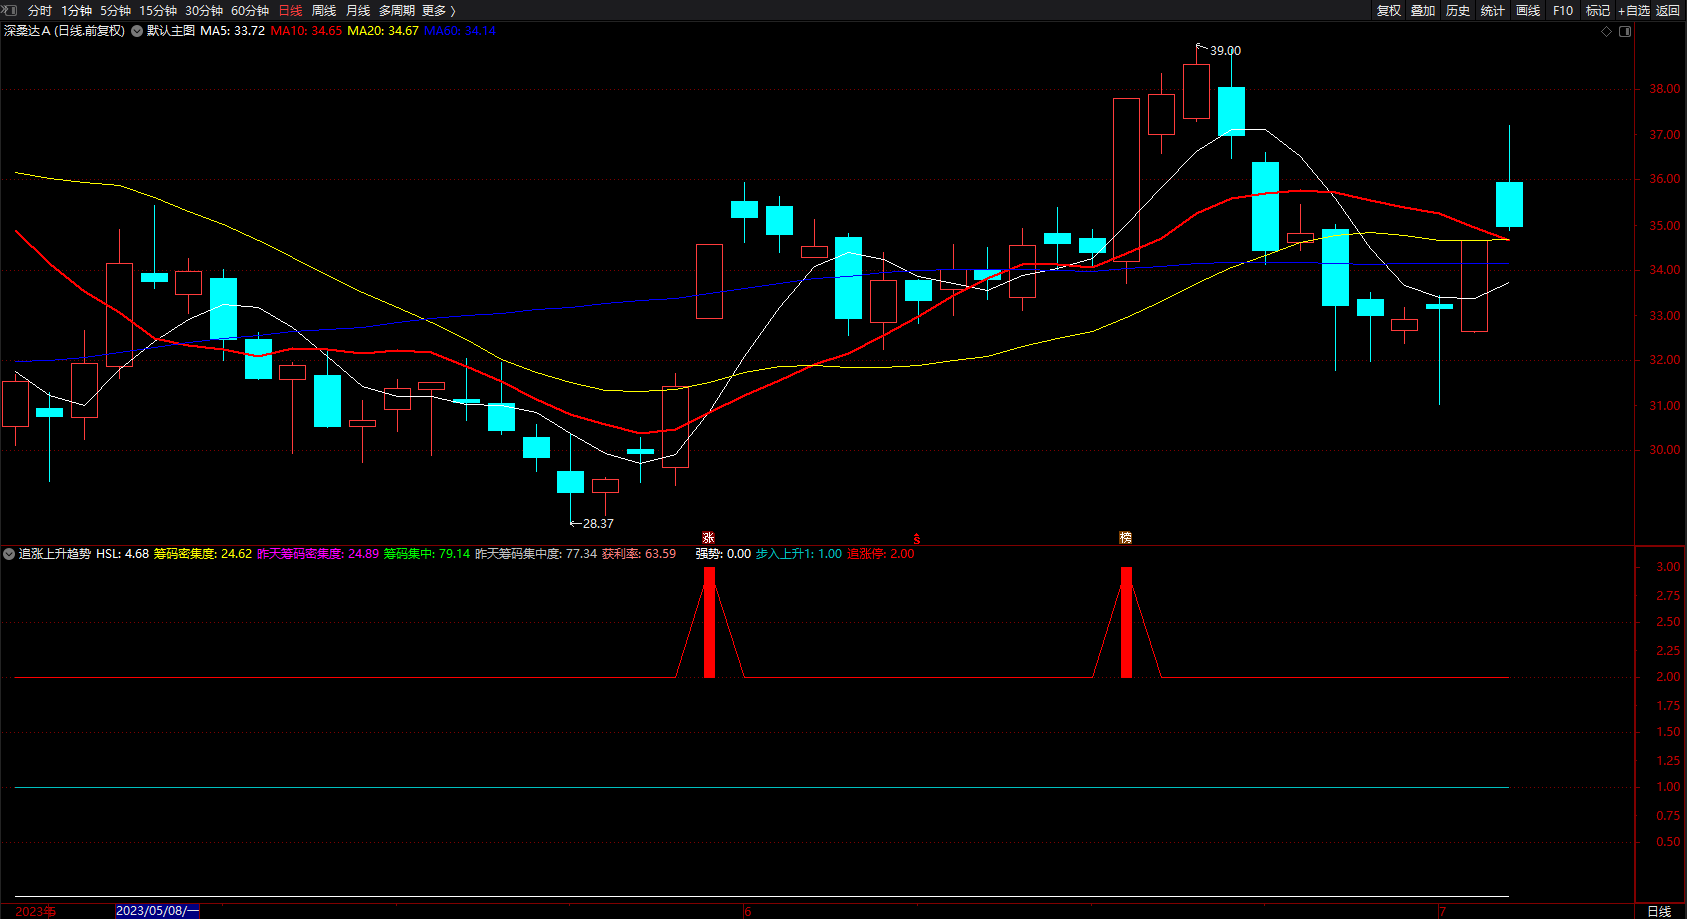This screenshot has height=919, width=1687.
Task: Open the 追涨上升趋势 indicator dropdown arrow
Action: (9, 554)
